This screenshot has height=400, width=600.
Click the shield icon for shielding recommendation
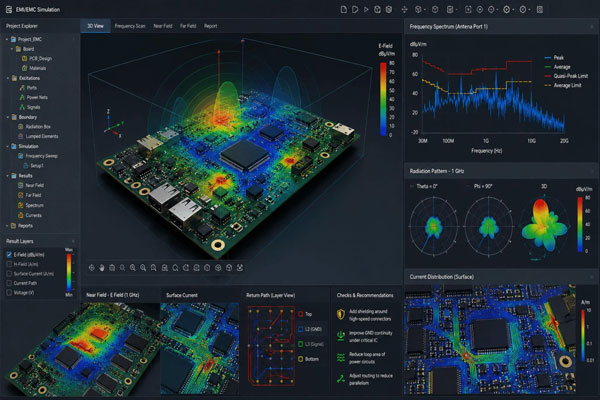click(x=341, y=315)
